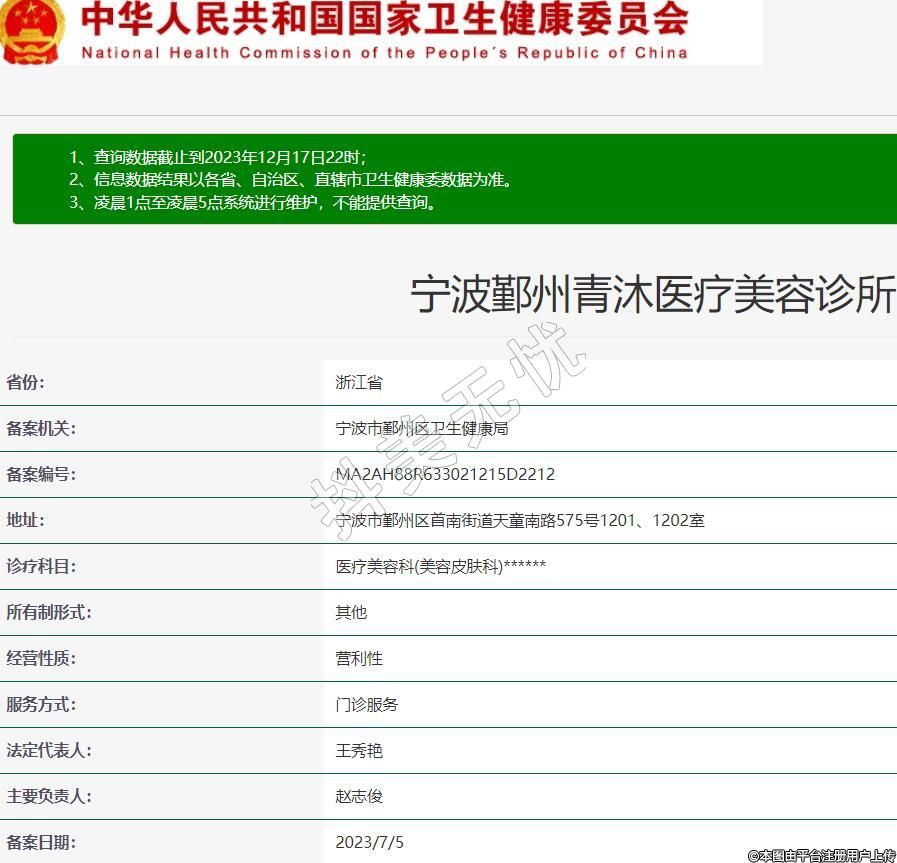Click the first notice about the 2023年12月17日 data cutoff
This screenshot has width=897, height=863.
[218, 157]
